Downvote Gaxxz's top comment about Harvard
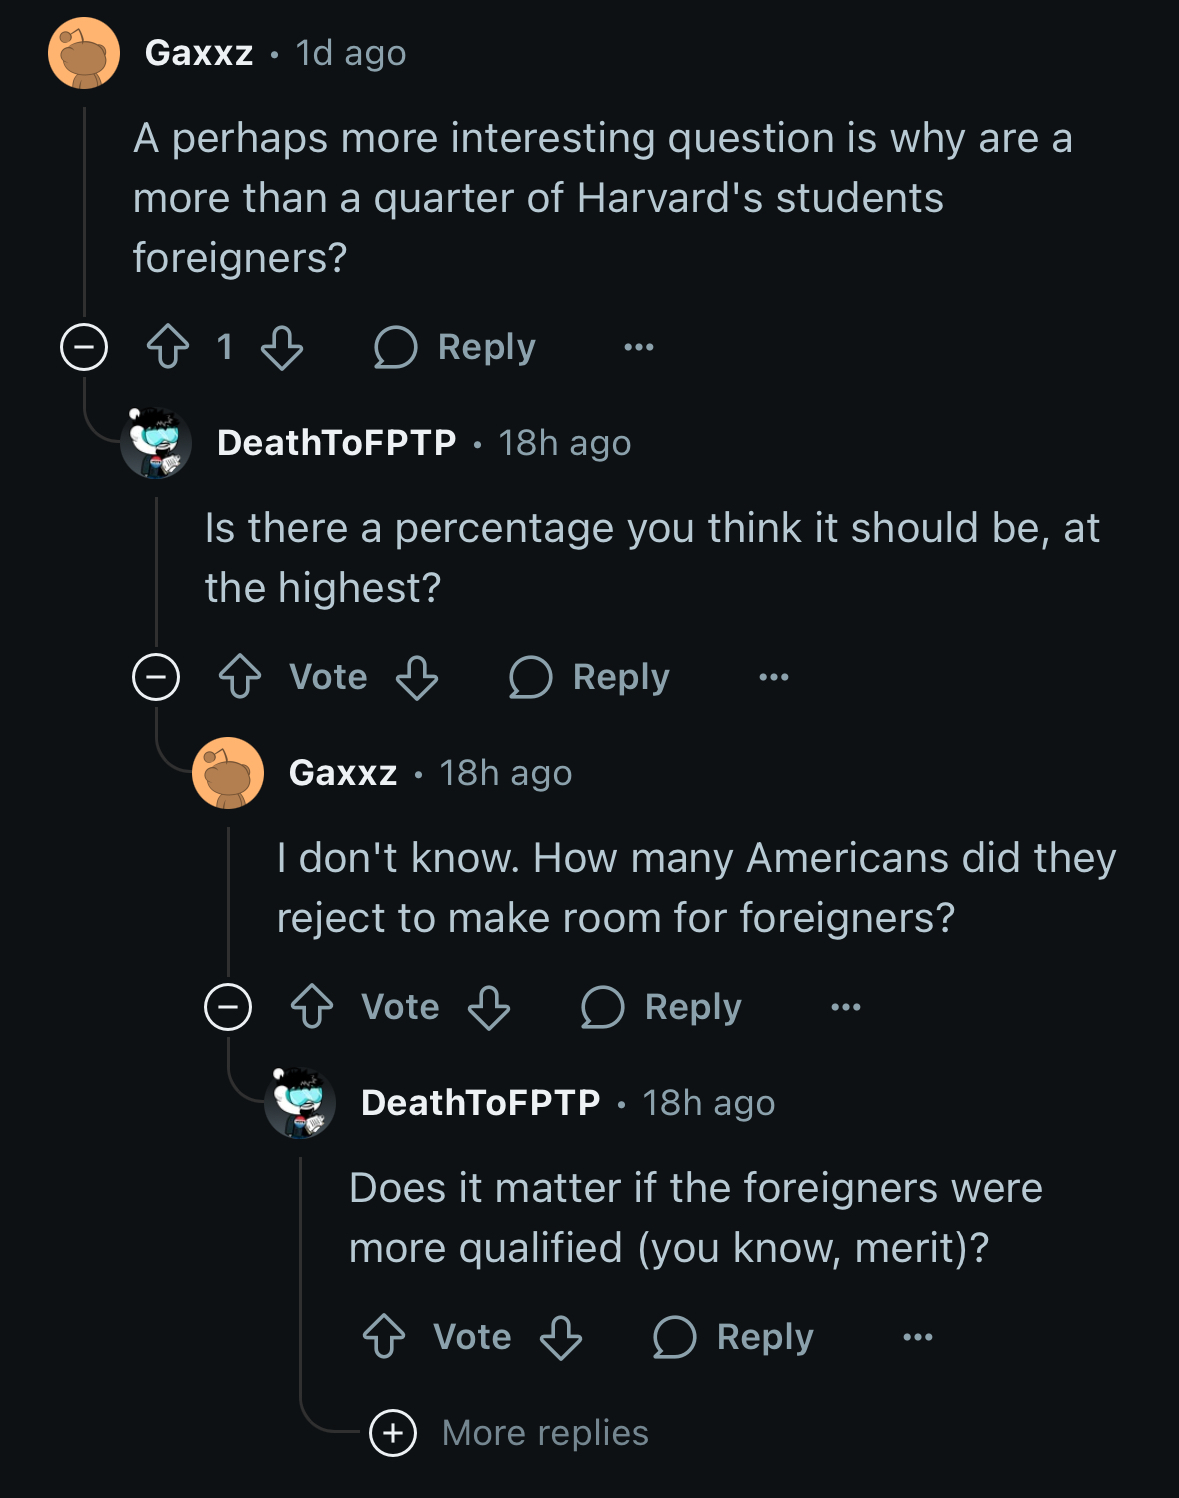The image size is (1179, 1498). 282,347
